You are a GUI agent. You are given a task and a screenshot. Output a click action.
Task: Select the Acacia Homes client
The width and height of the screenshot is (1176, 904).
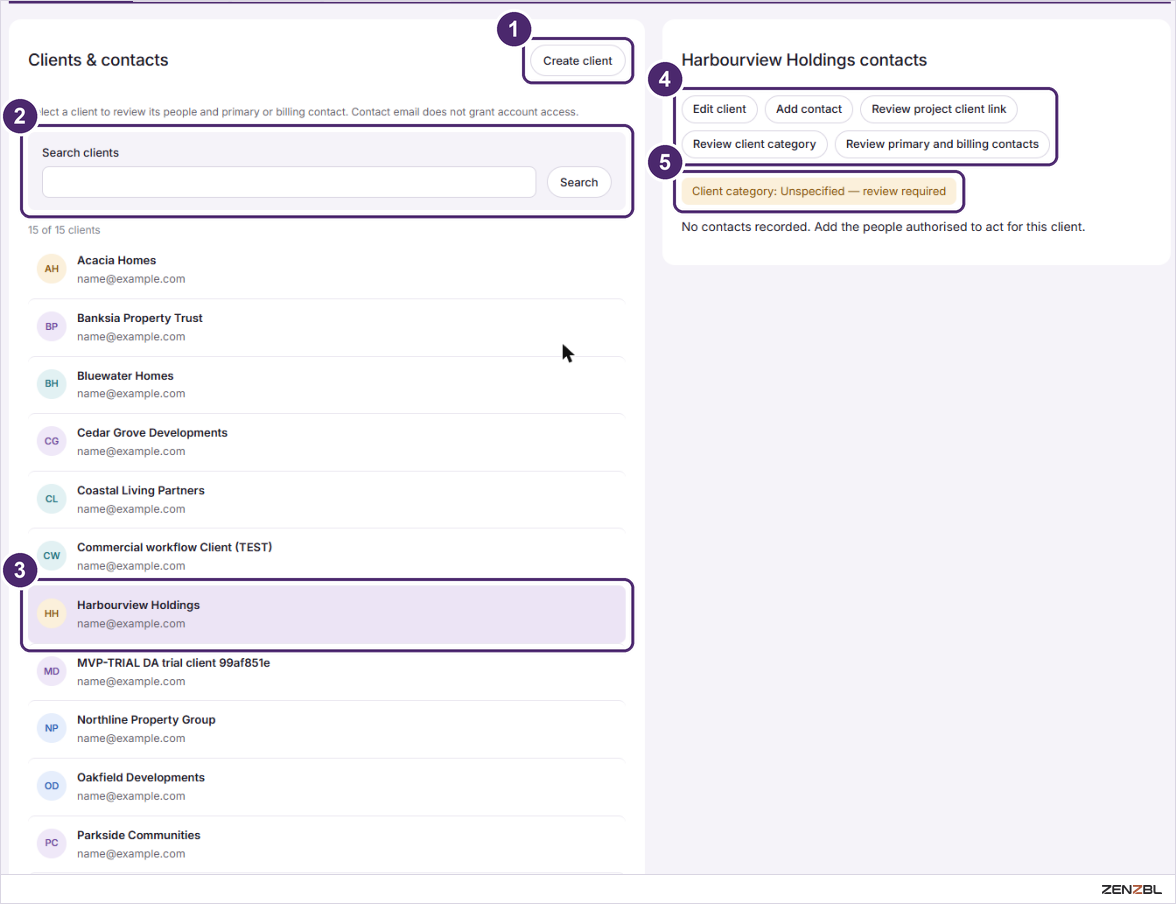326,269
